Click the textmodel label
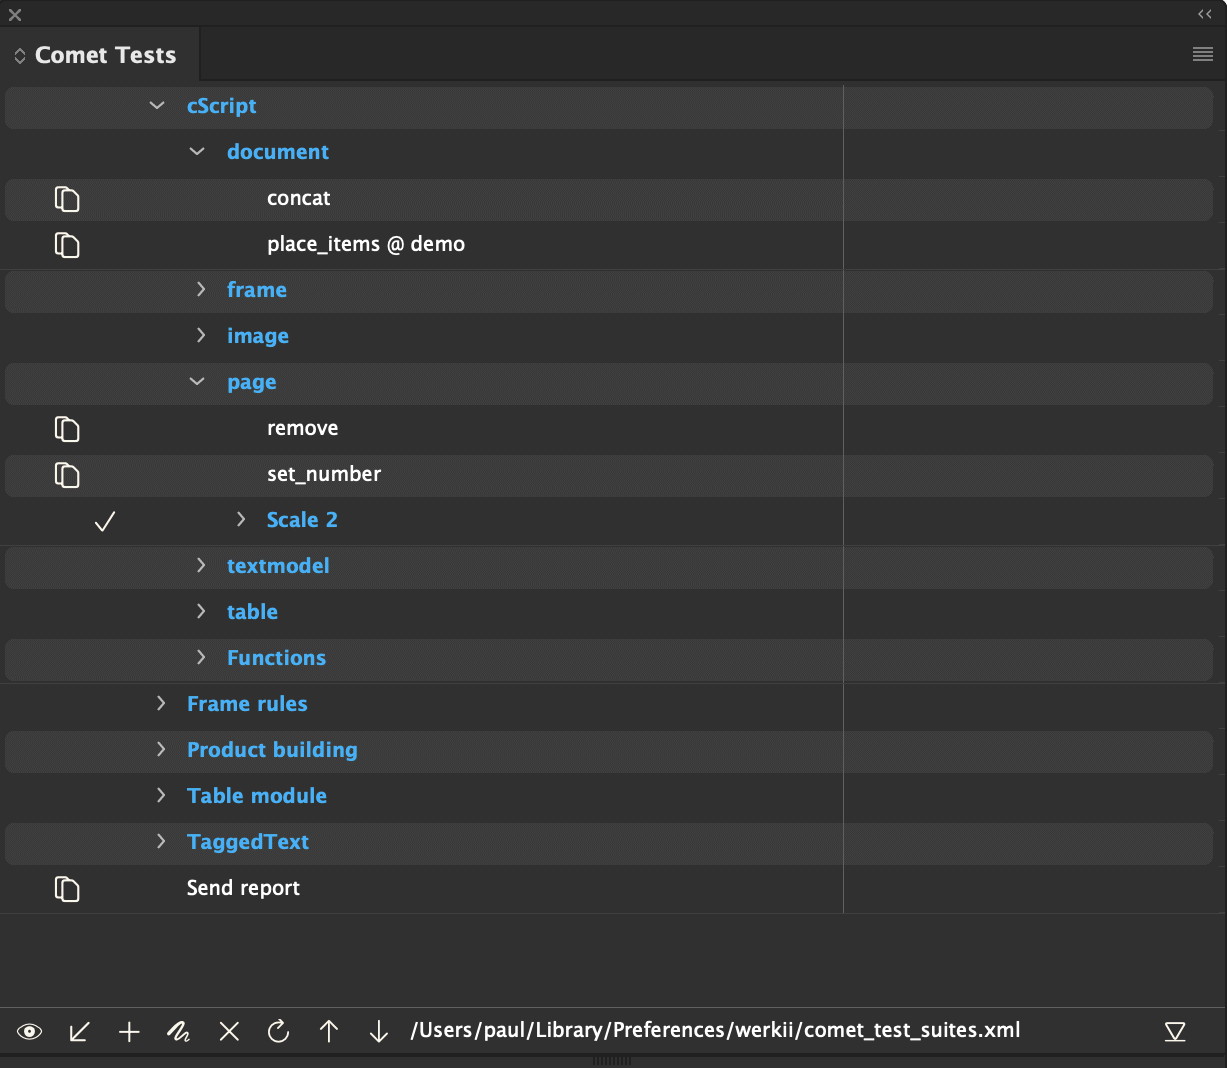This screenshot has width=1227, height=1068. [x=278, y=566]
